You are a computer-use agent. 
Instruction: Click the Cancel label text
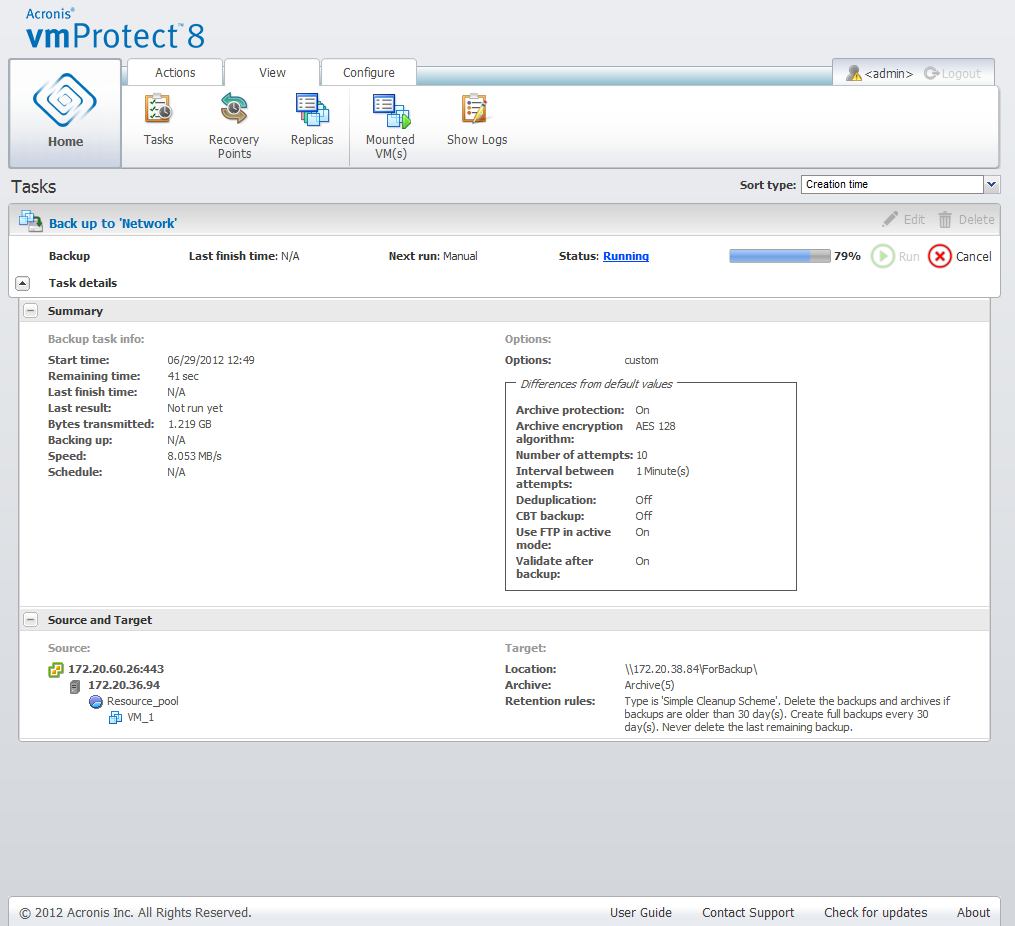pyautogui.click(x=974, y=256)
